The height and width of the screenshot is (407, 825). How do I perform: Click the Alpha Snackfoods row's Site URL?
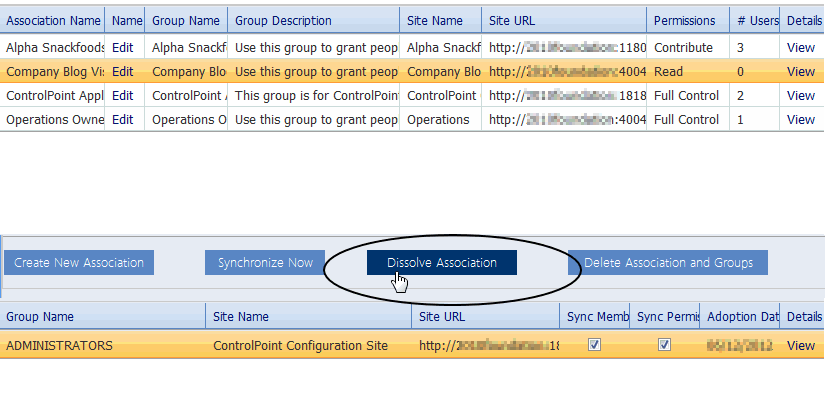click(564, 48)
